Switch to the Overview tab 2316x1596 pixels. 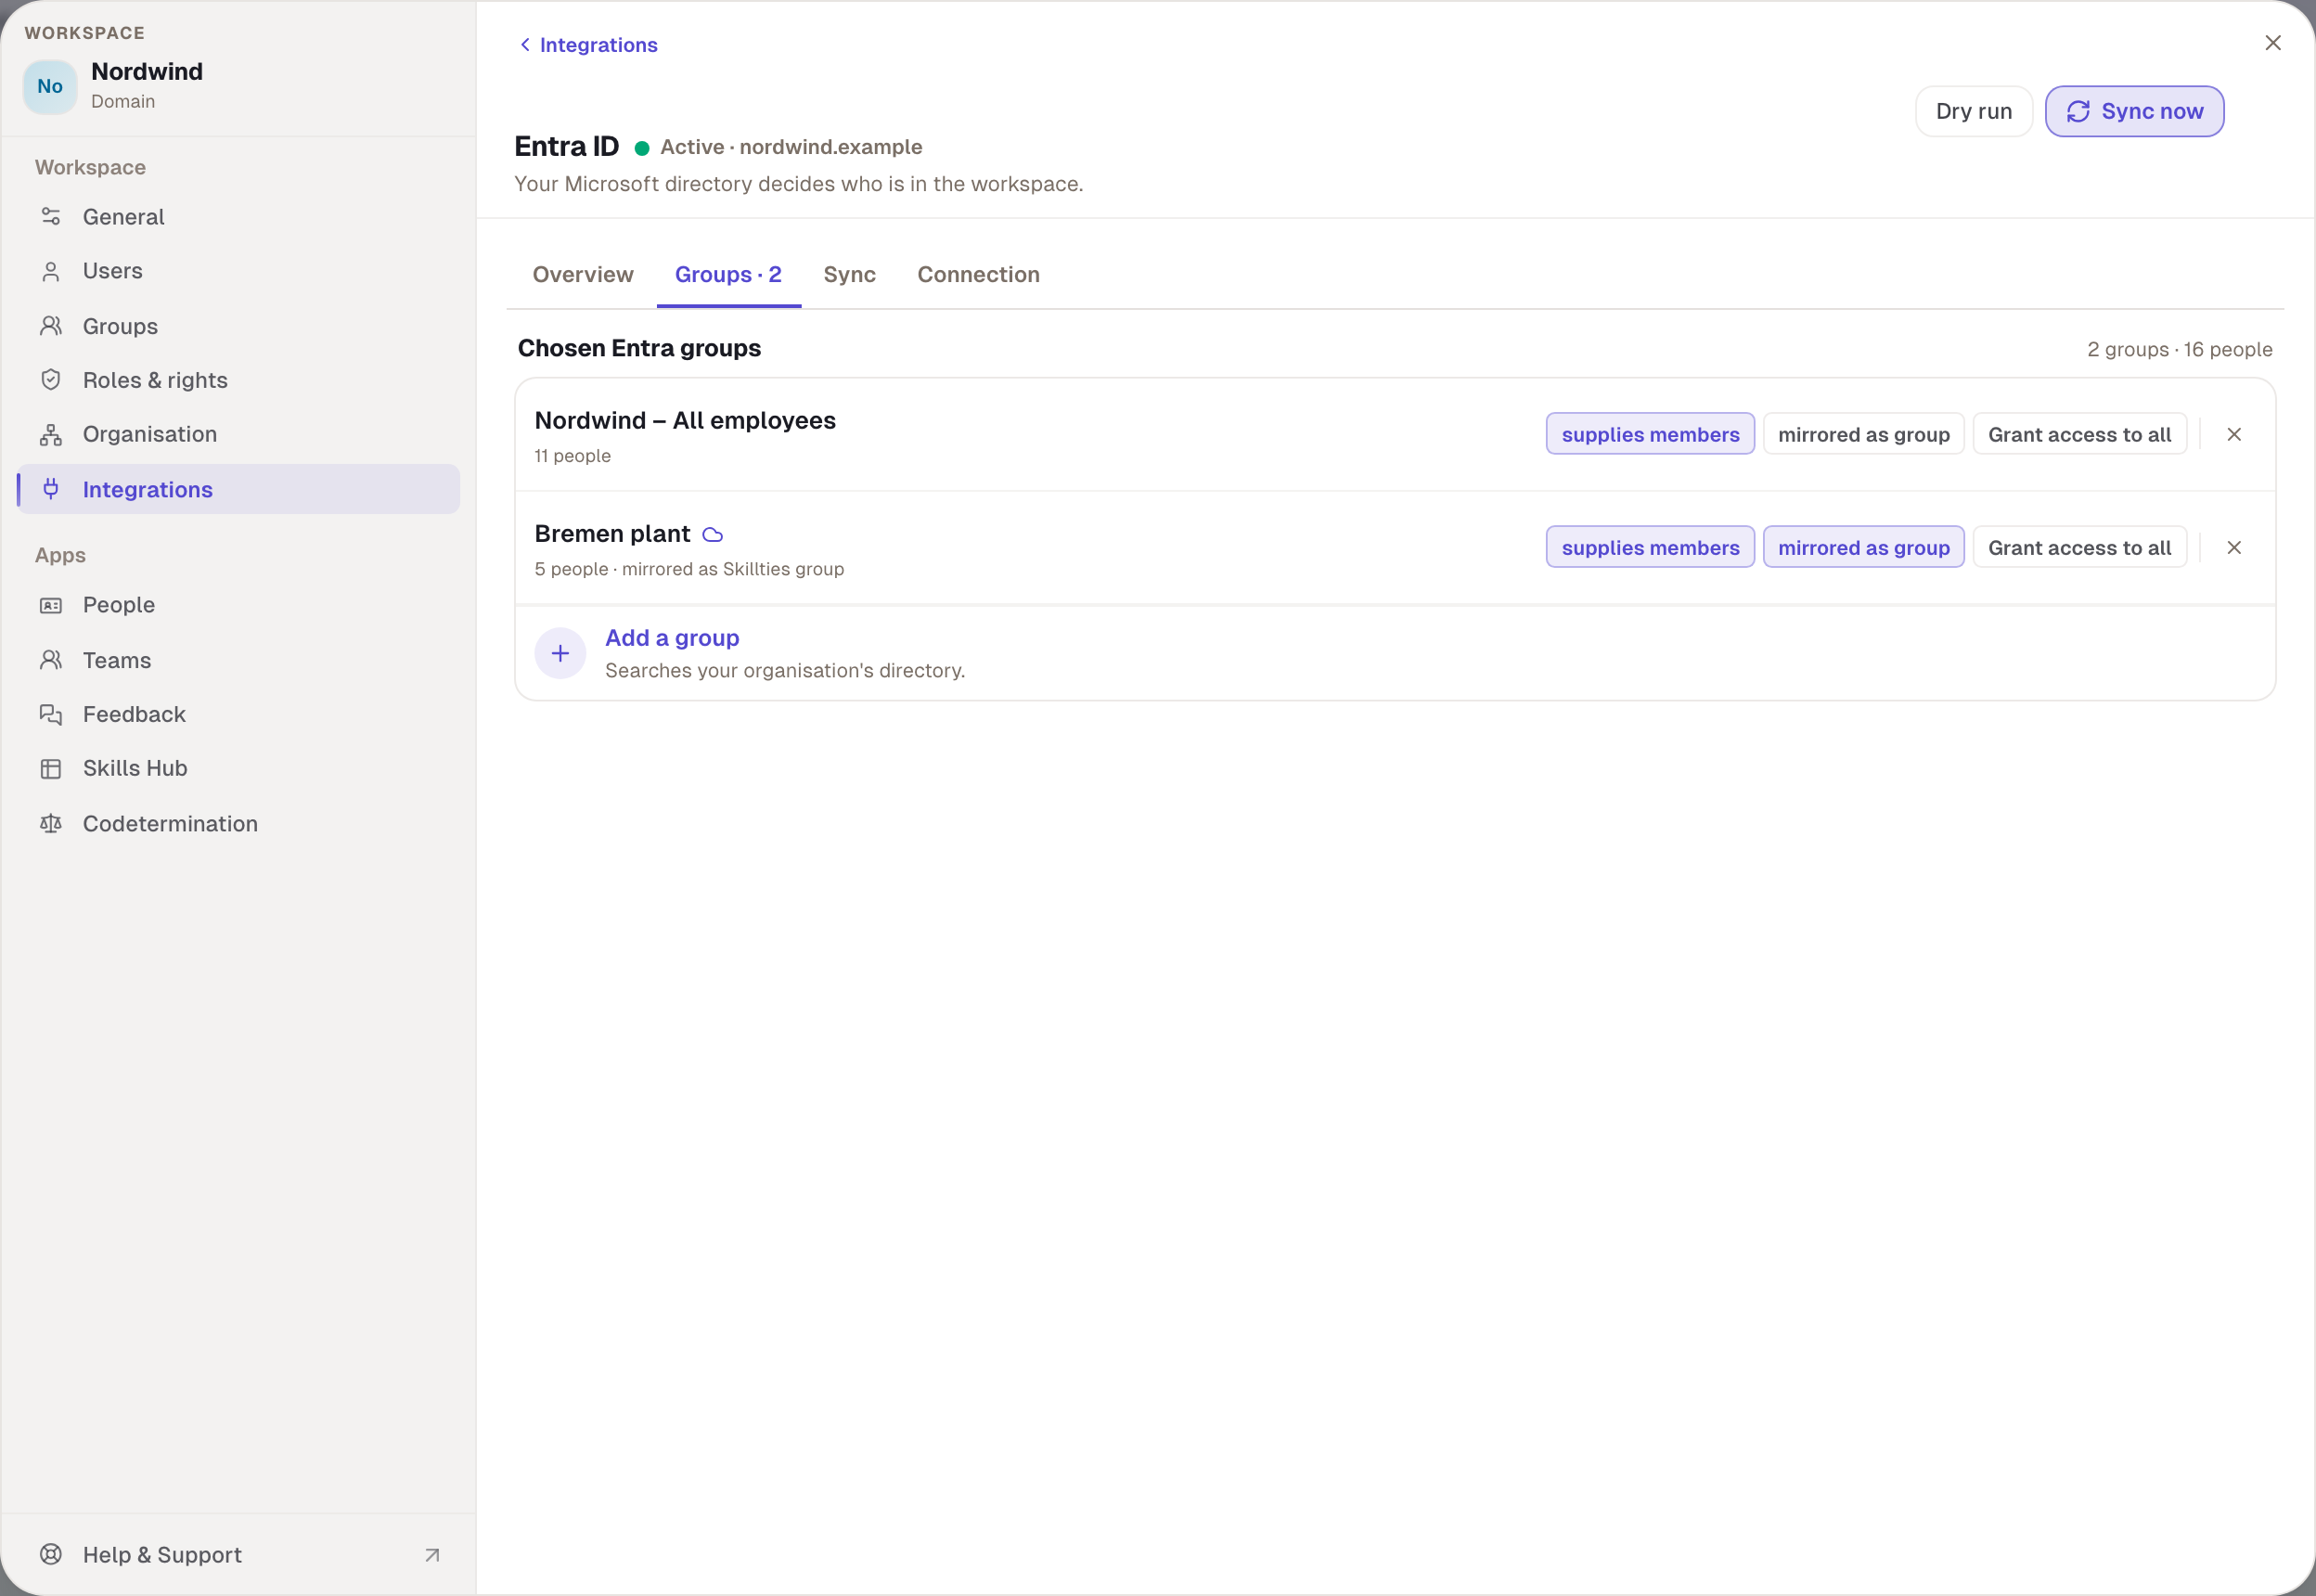pos(583,274)
